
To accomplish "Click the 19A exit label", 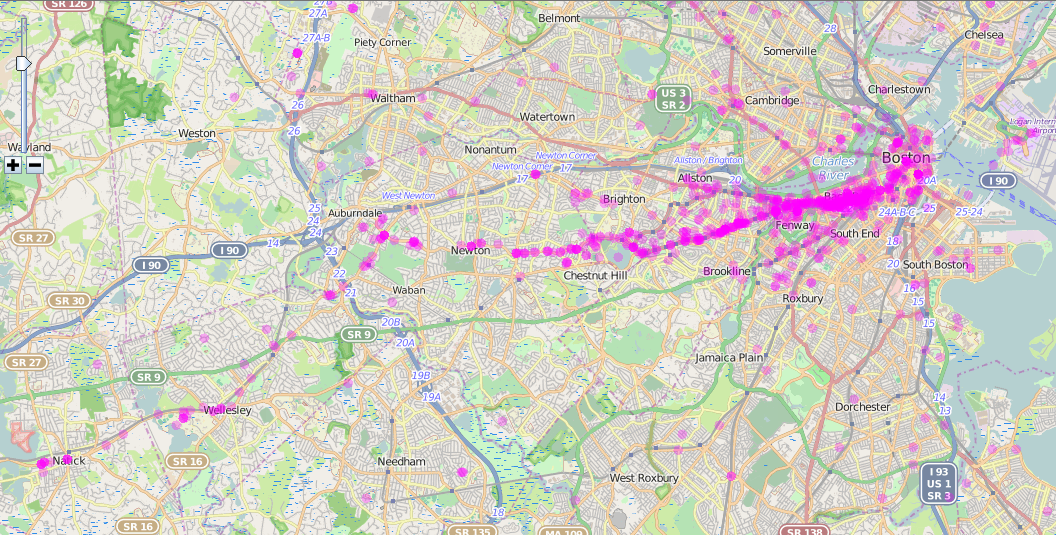I will (431, 397).
